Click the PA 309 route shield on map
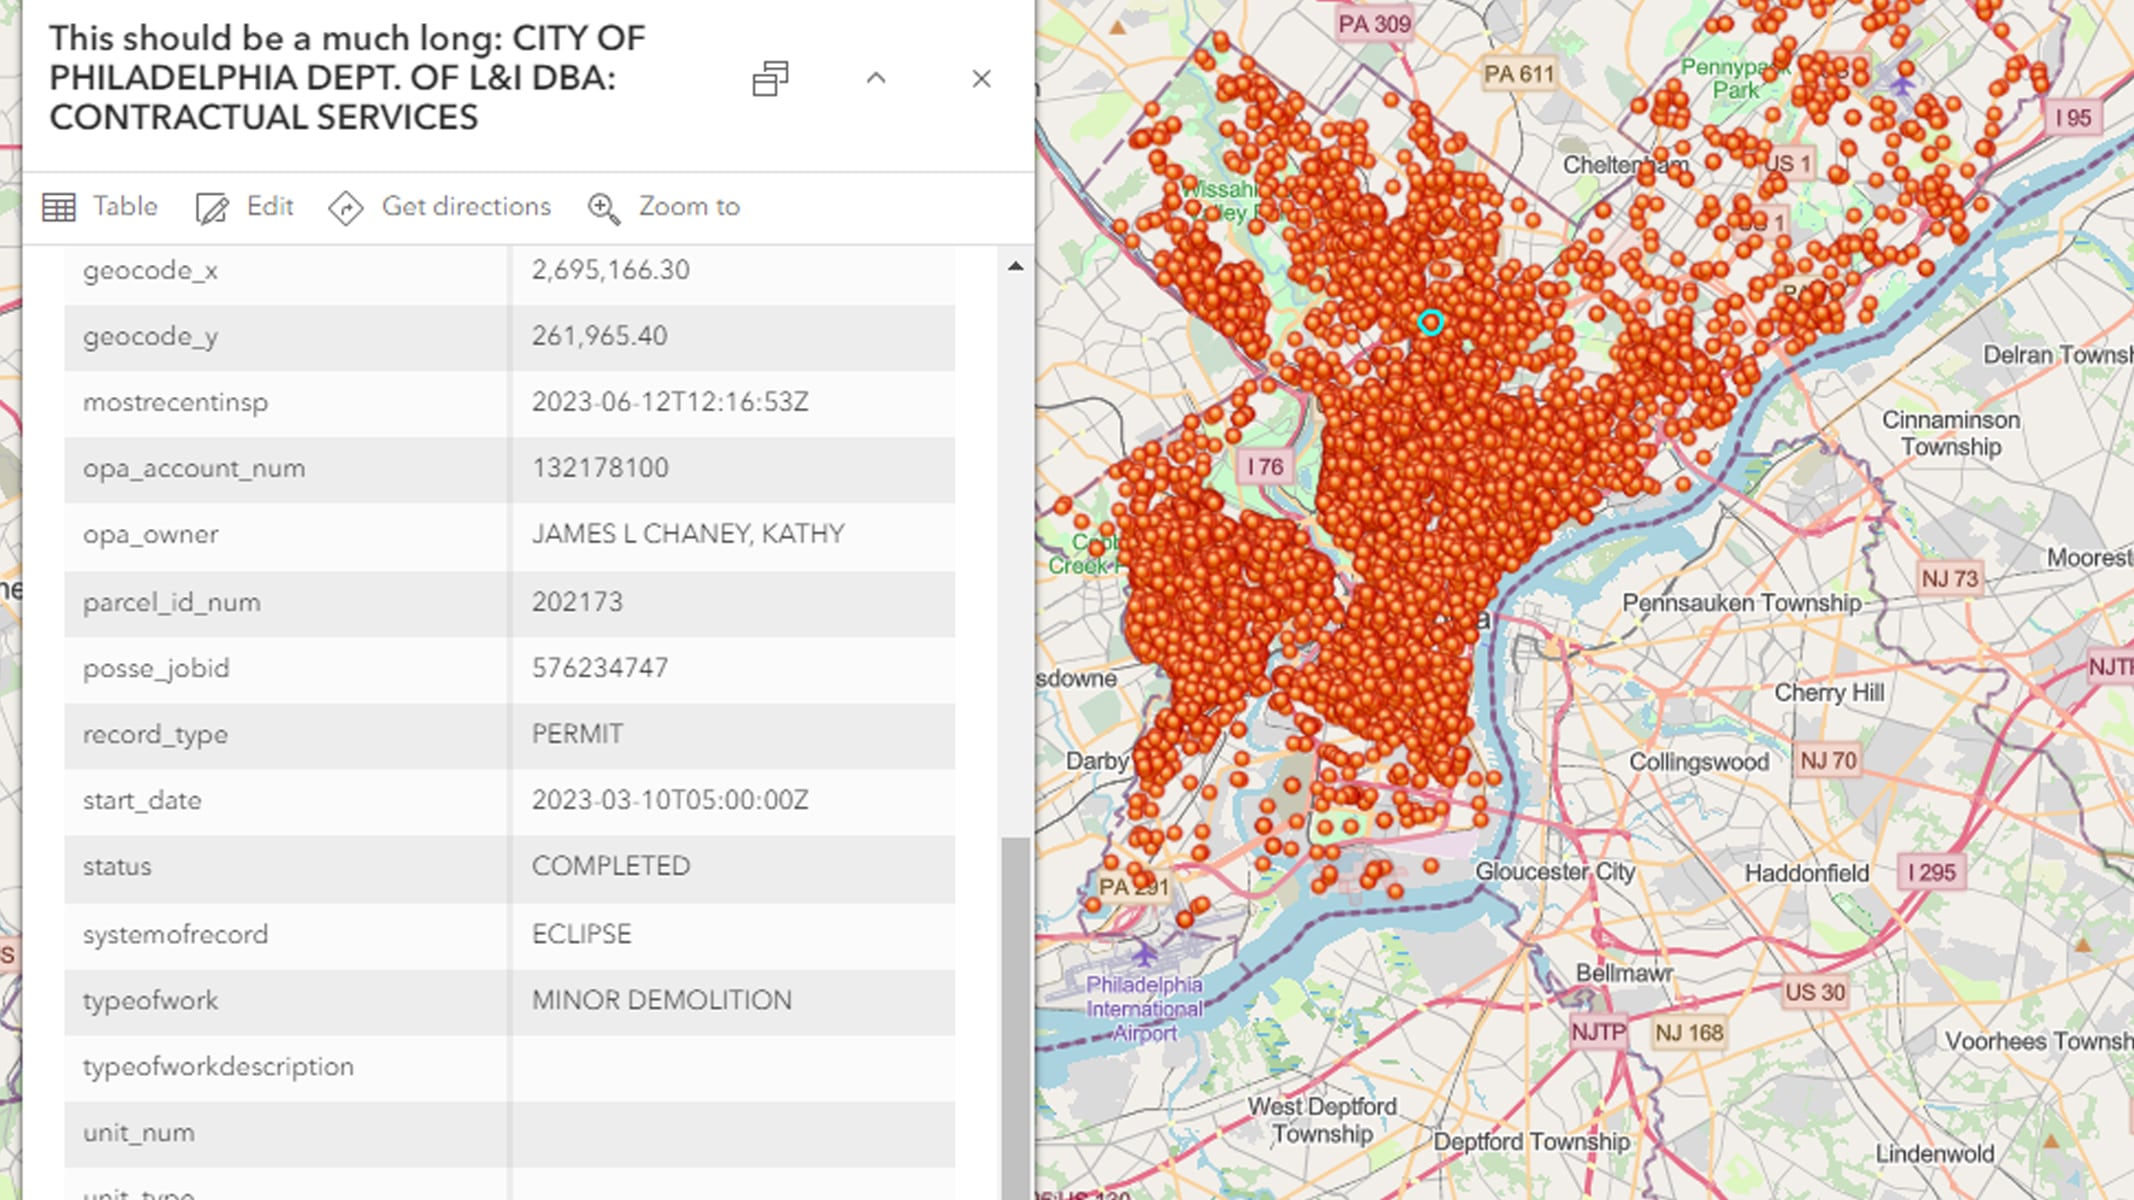 [x=1374, y=24]
